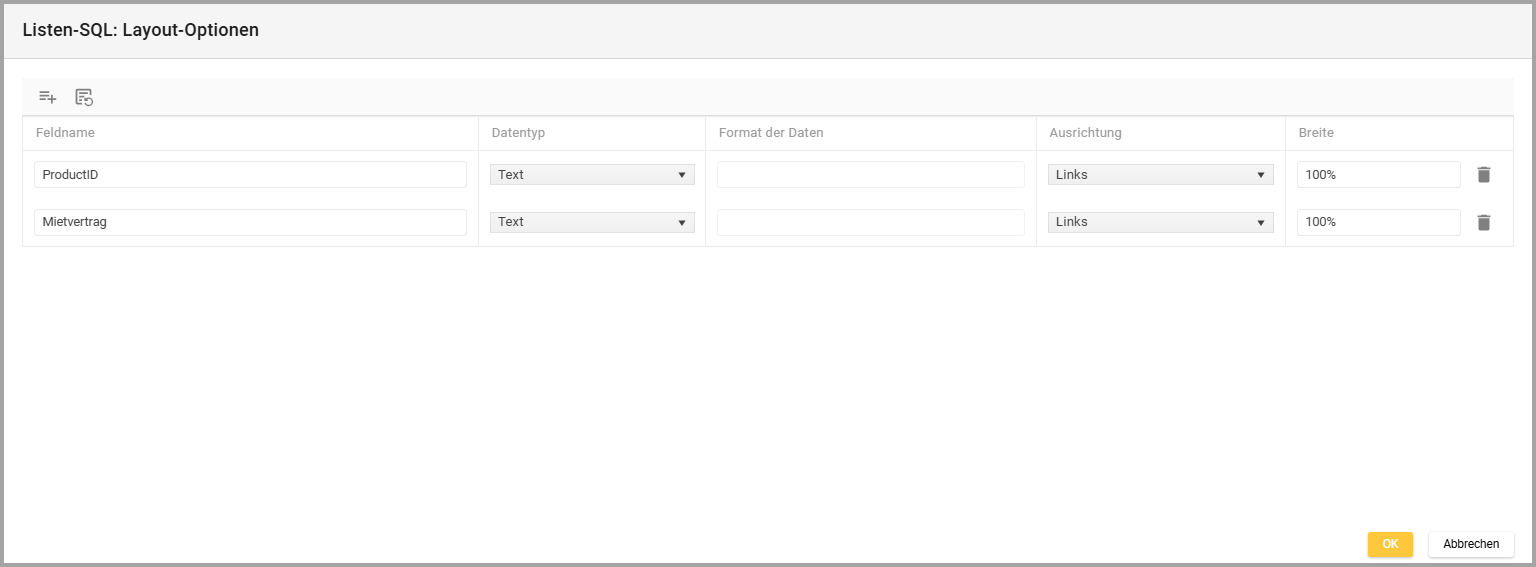Screen dimensions: 1536x567
Task: Click the reset field list icon
Action: pyautogui.click(x=84, y=97)
